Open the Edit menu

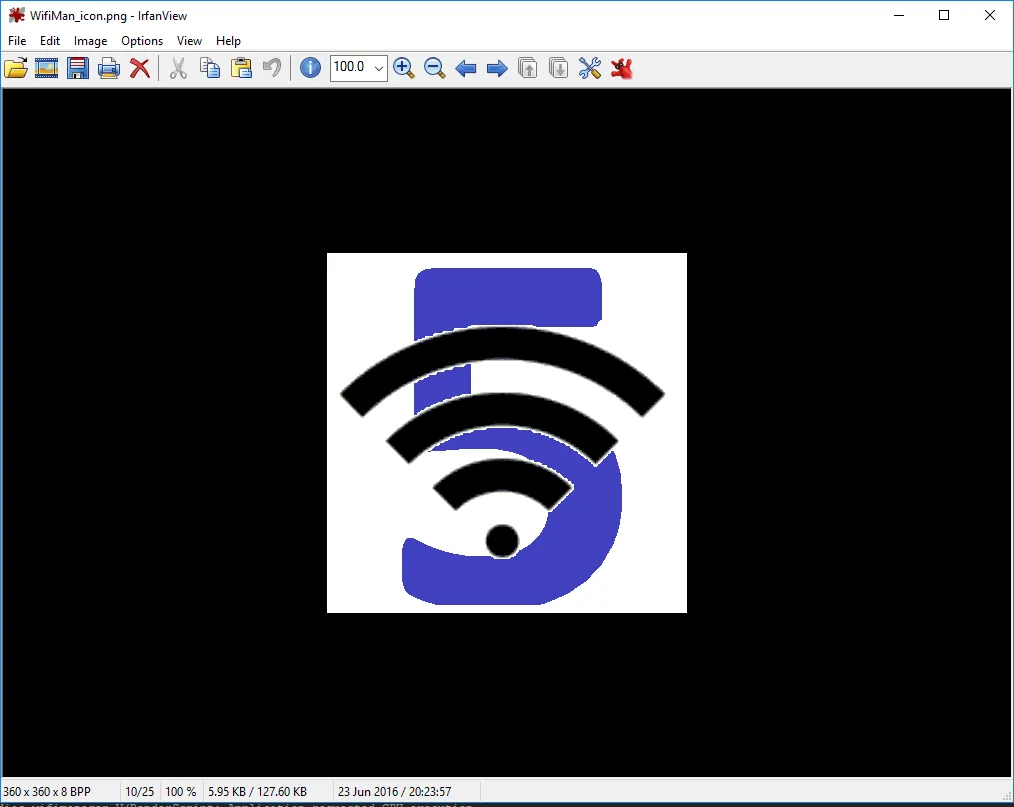(x=50, y=41)
